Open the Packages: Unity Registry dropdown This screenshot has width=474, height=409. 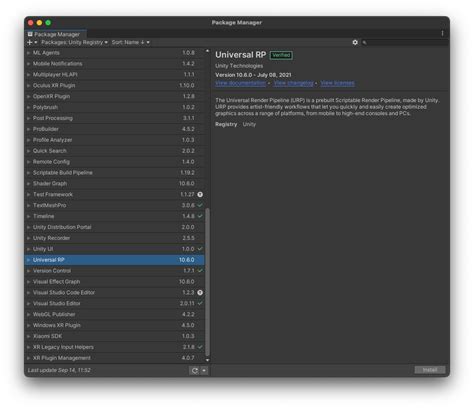click(74, 42)
